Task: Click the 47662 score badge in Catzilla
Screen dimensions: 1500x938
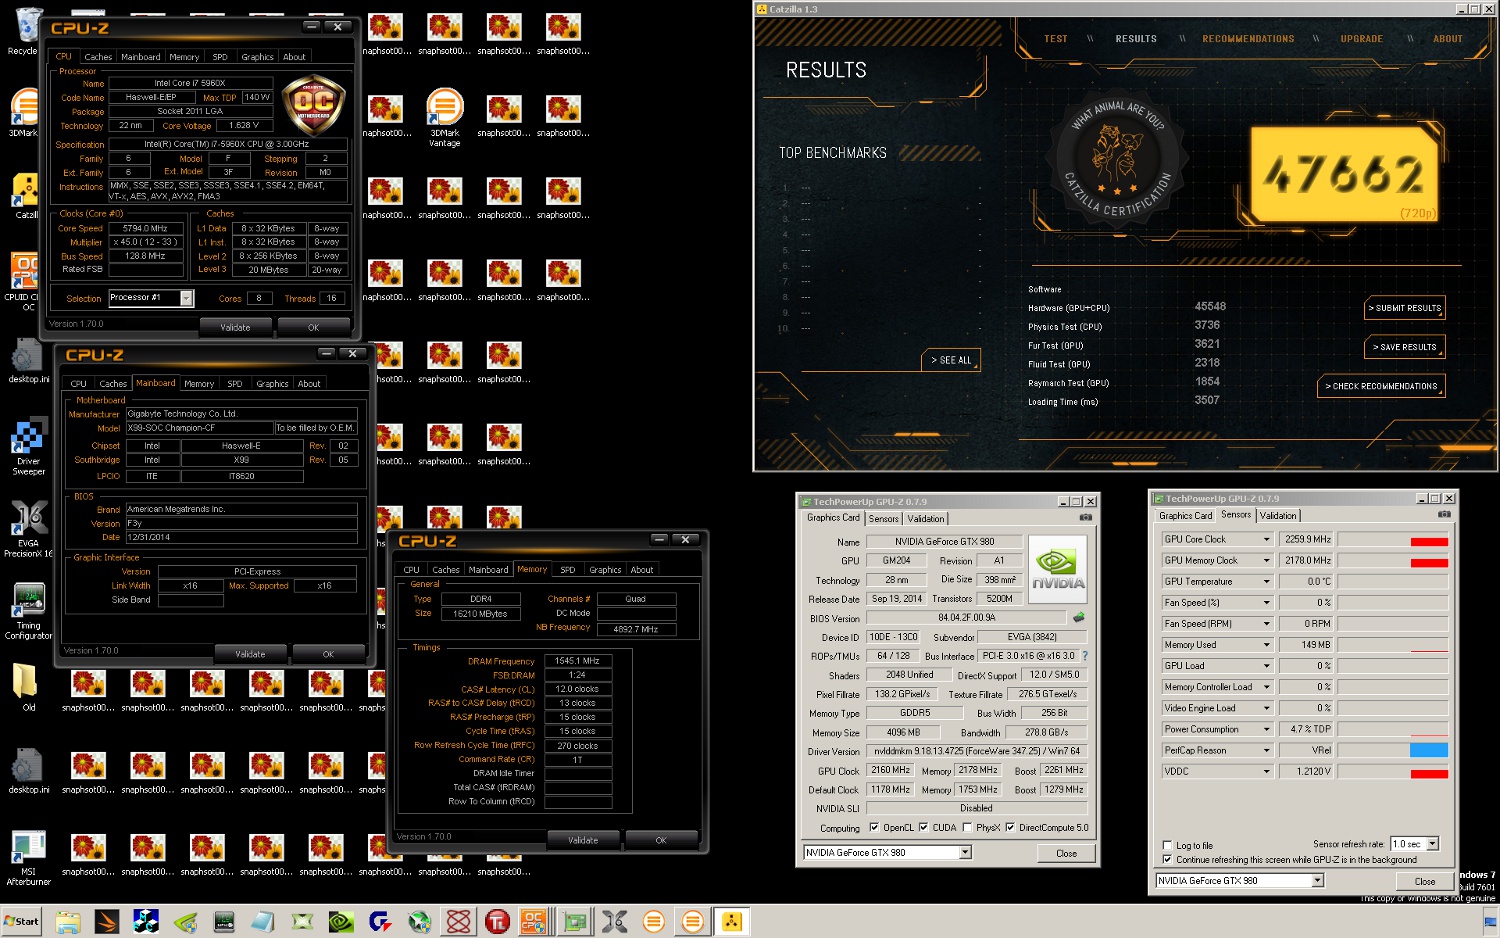Action: pyautogui.click(x=1345, y=175)
